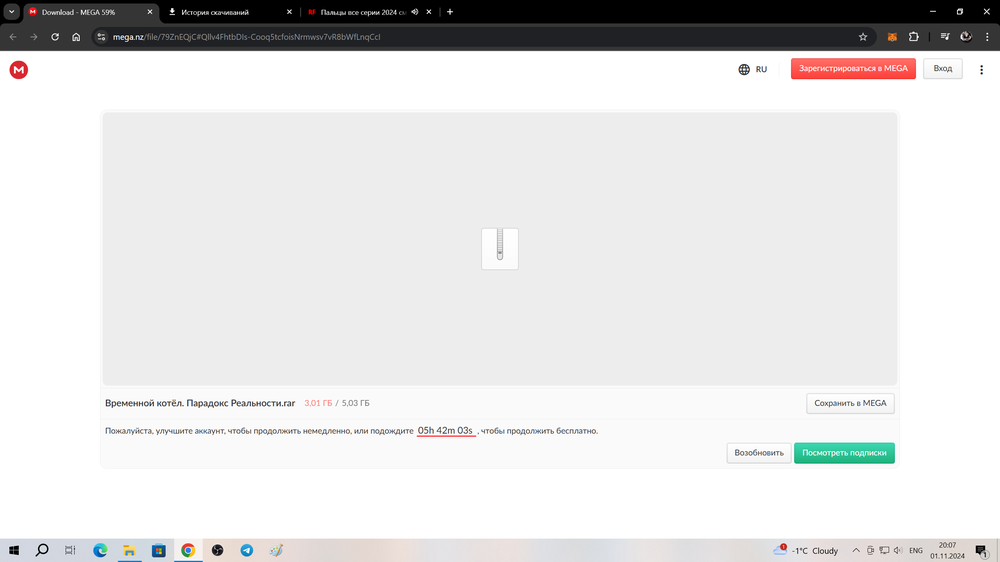The image size is (1000, 562).
Task: Bookmark this page with the star icon
Action: pos(863,37)
